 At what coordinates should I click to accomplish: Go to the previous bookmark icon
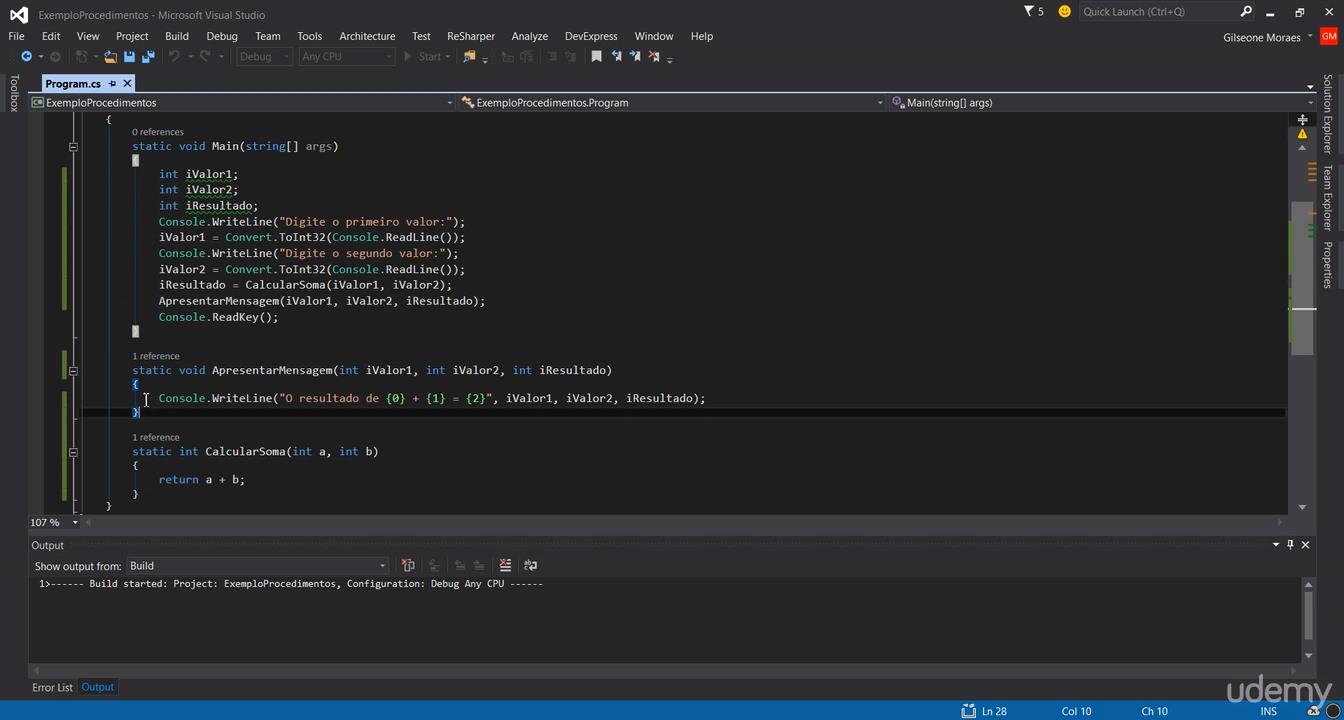pyautogui.click(x=616, y=57)
